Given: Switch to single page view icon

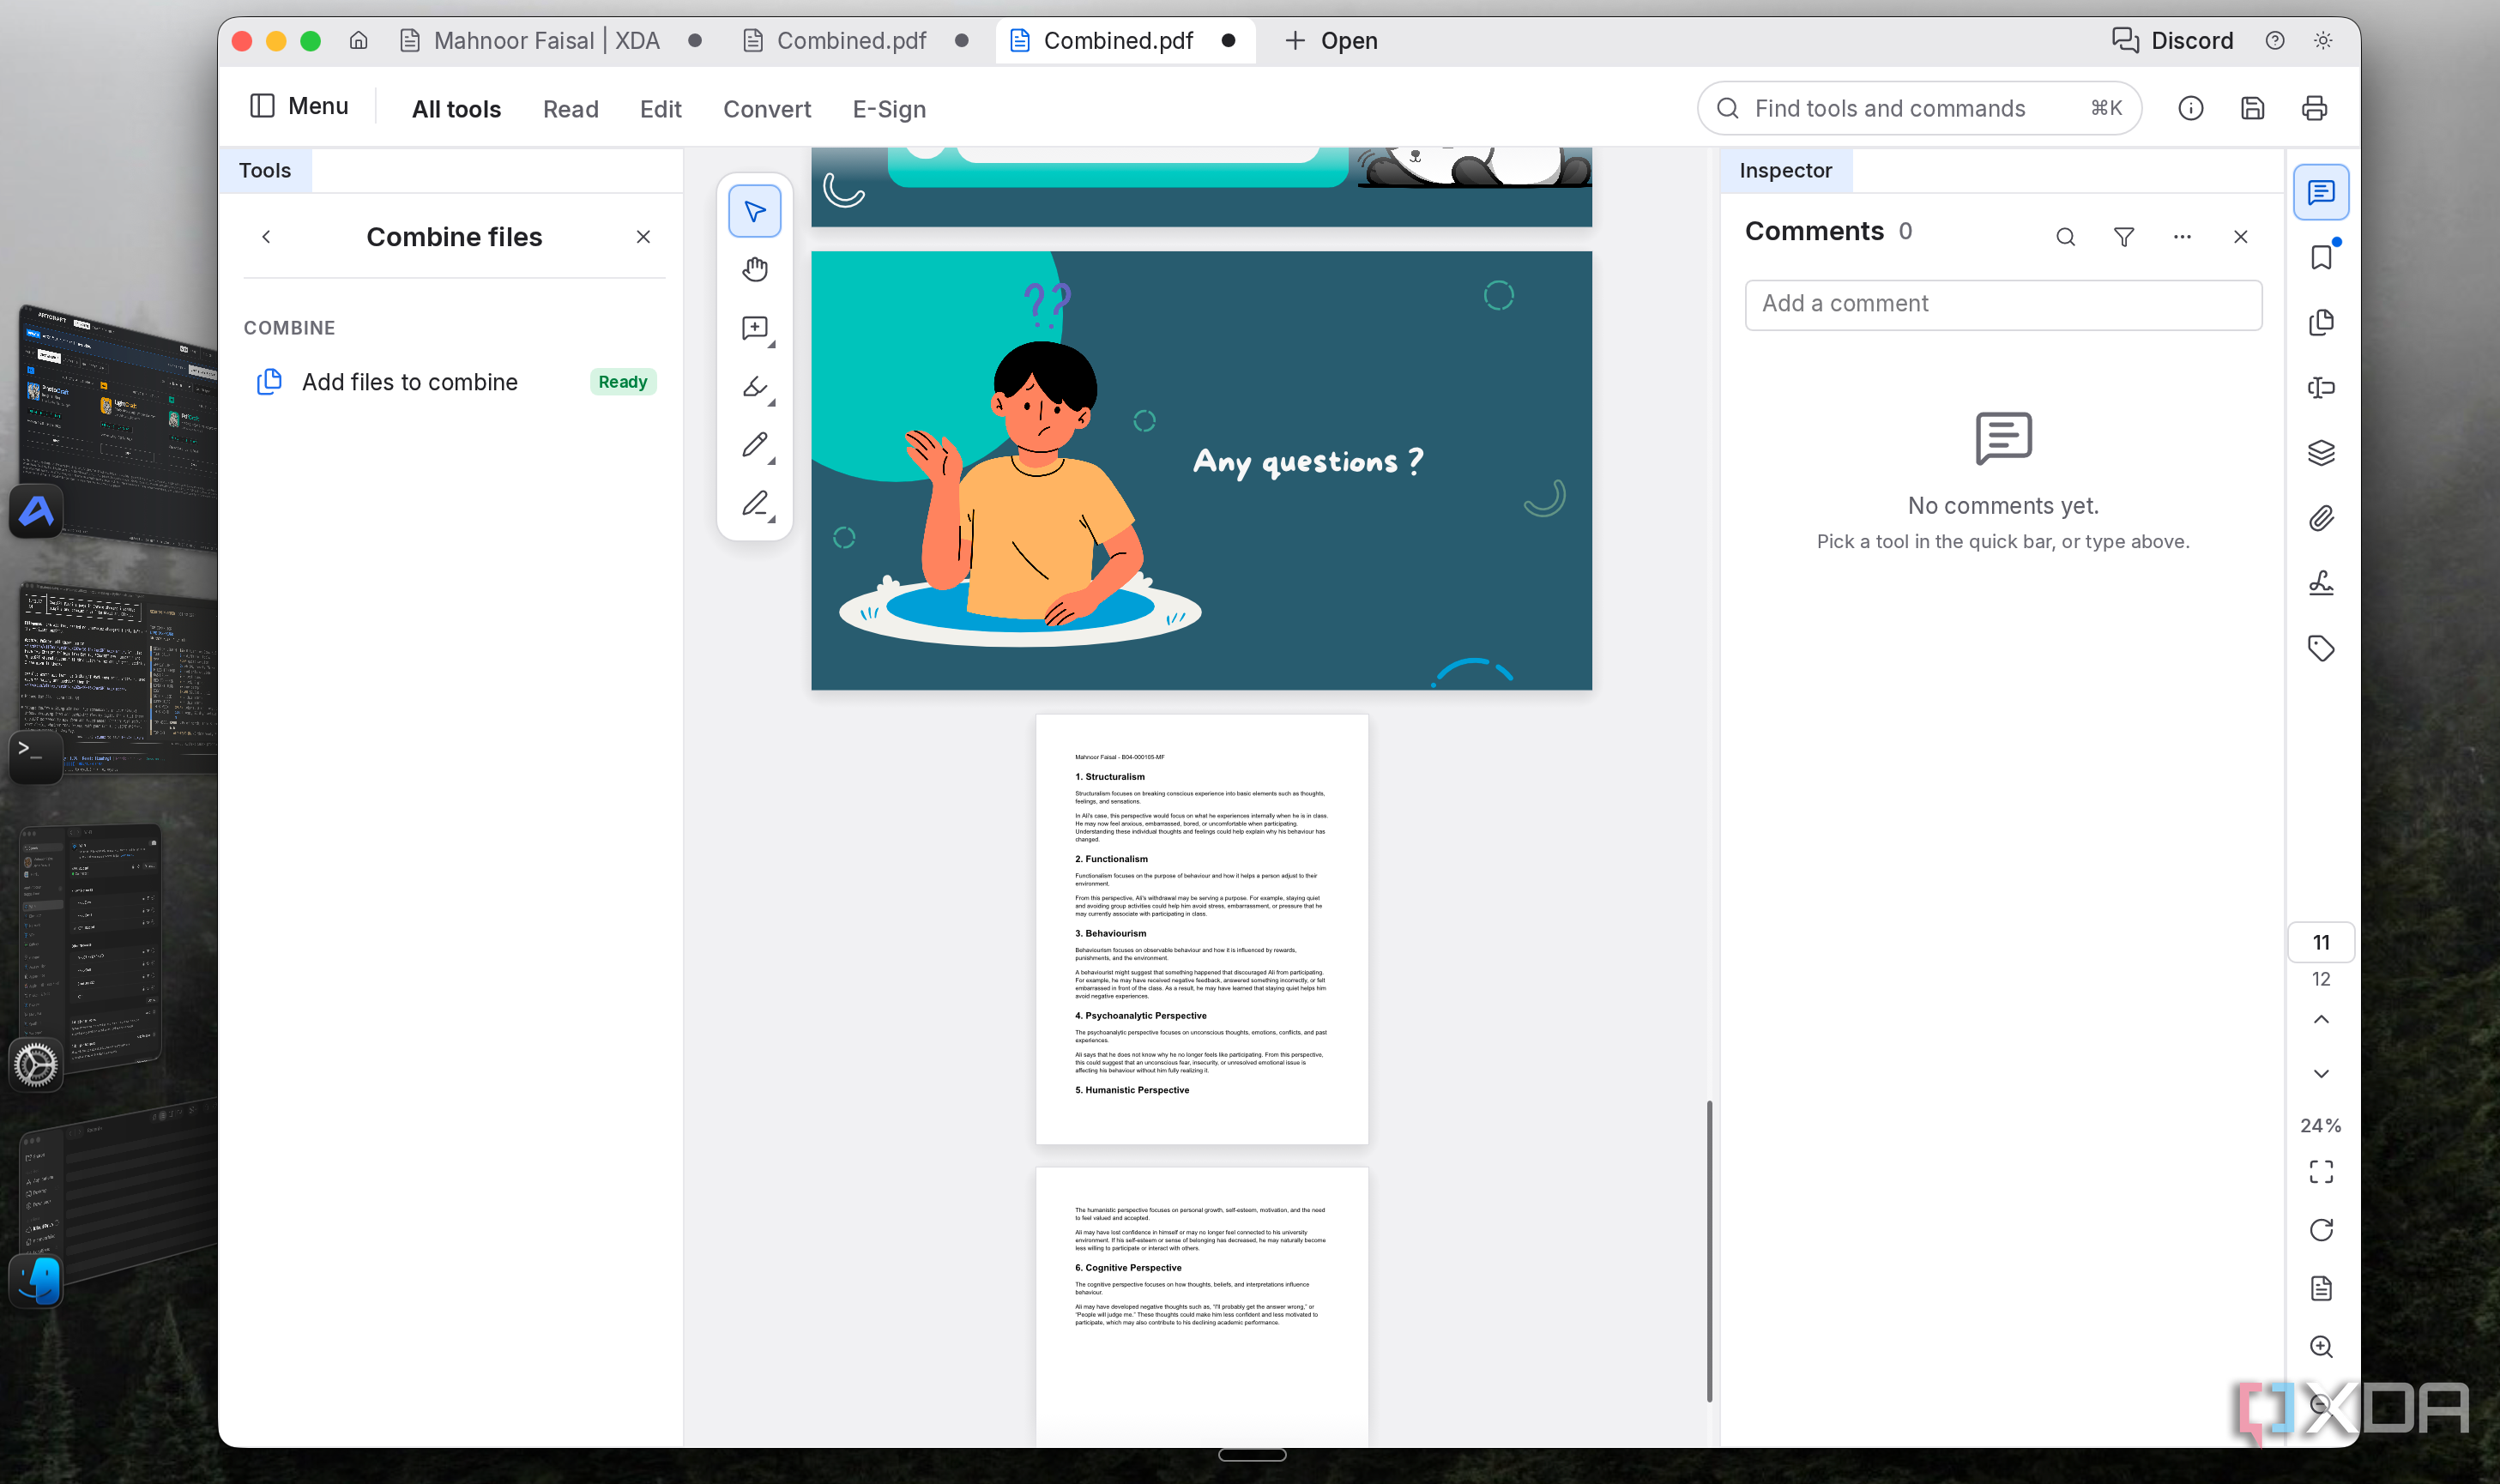Looking at the screenshot, I should tap(2321, 1288).
